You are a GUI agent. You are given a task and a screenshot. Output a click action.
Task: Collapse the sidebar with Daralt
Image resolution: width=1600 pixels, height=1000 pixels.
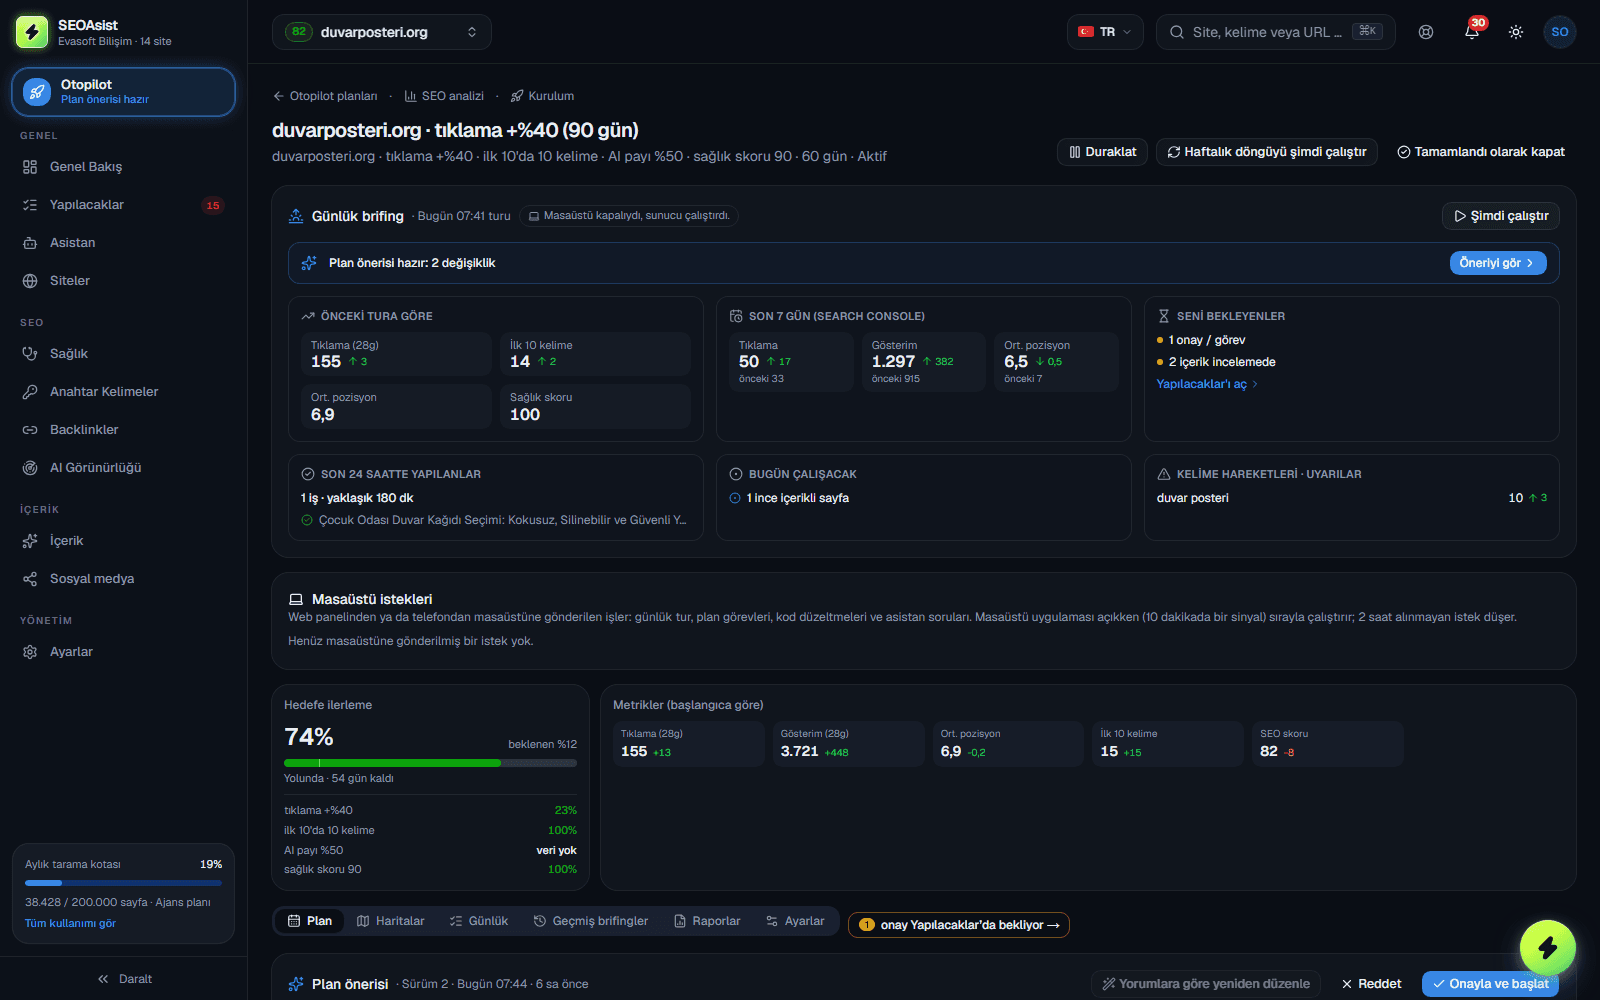[124, 979]
